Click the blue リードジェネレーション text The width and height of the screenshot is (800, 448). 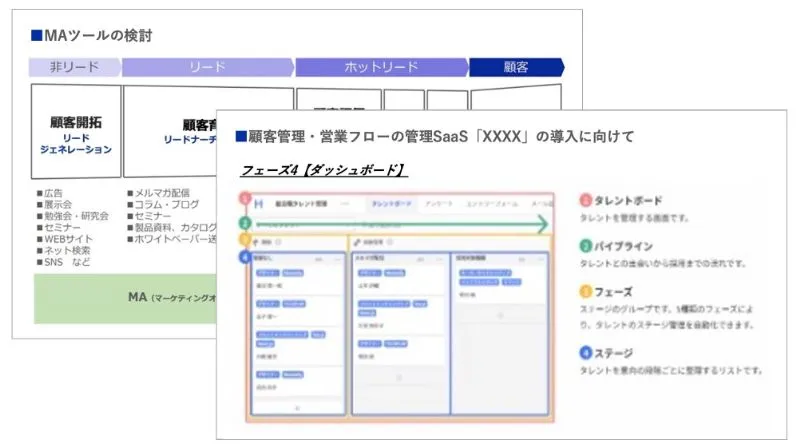click(76, 144)
